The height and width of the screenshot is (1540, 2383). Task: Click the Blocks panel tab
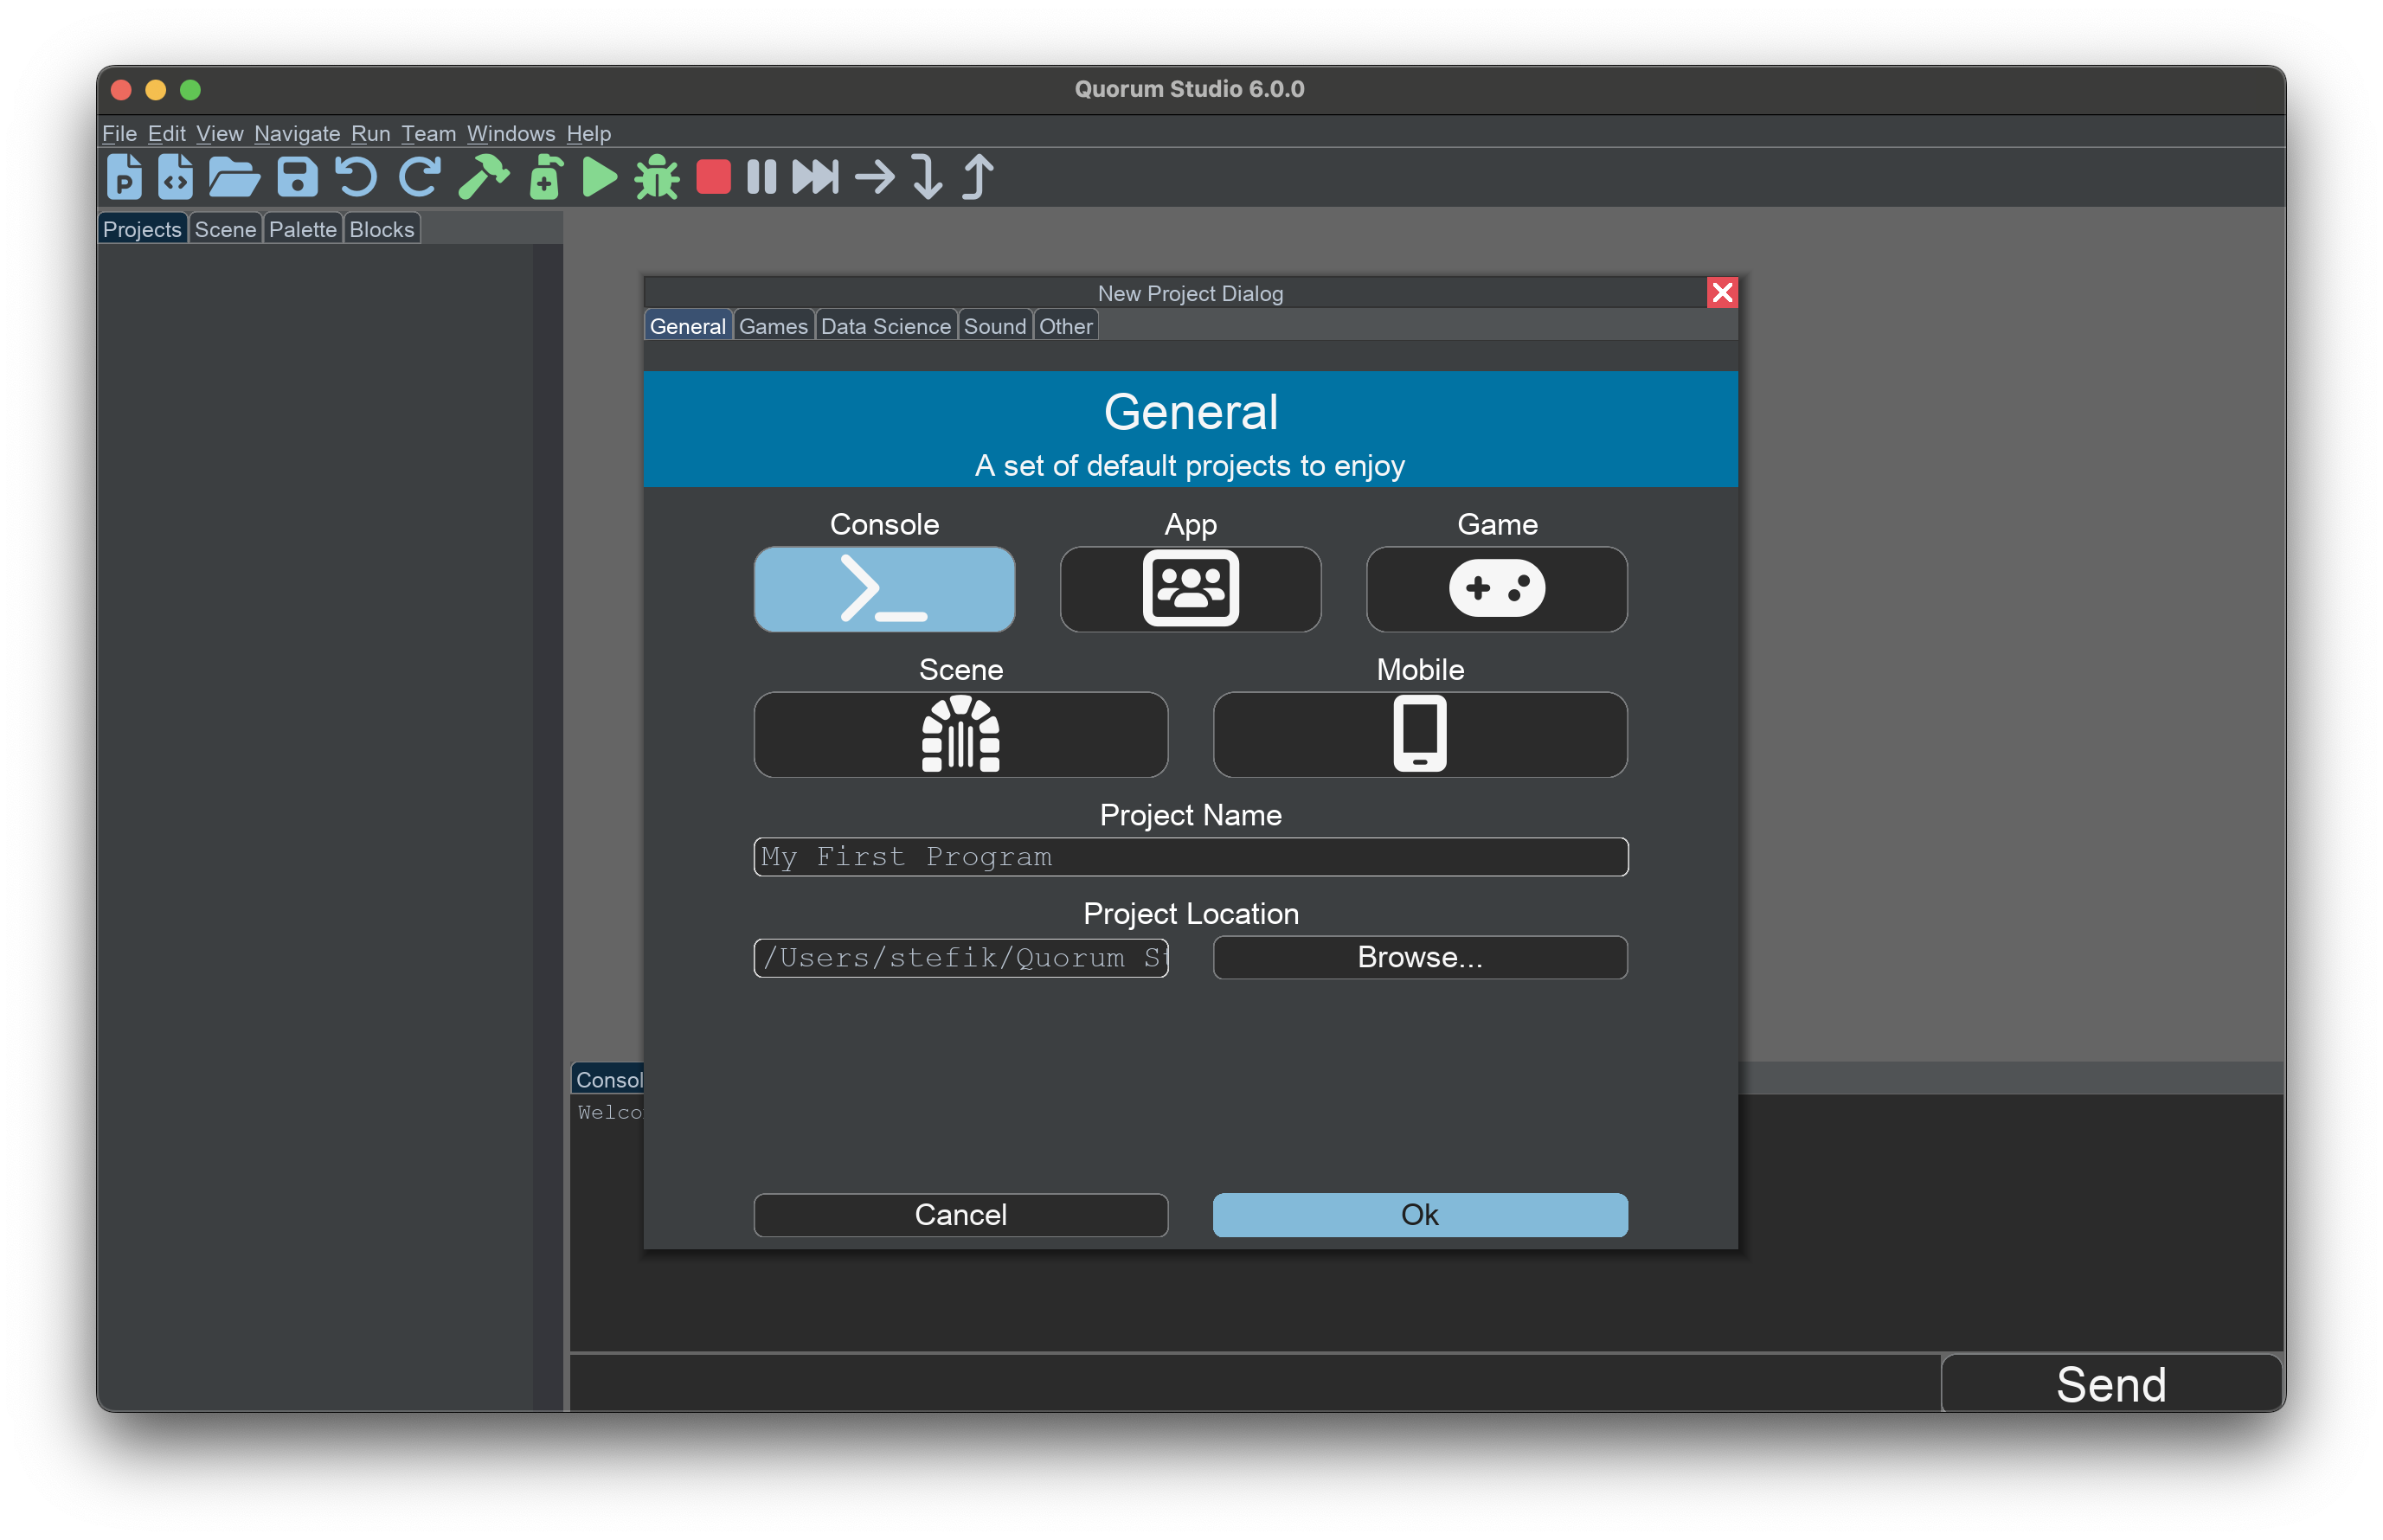tap(384, 228)
